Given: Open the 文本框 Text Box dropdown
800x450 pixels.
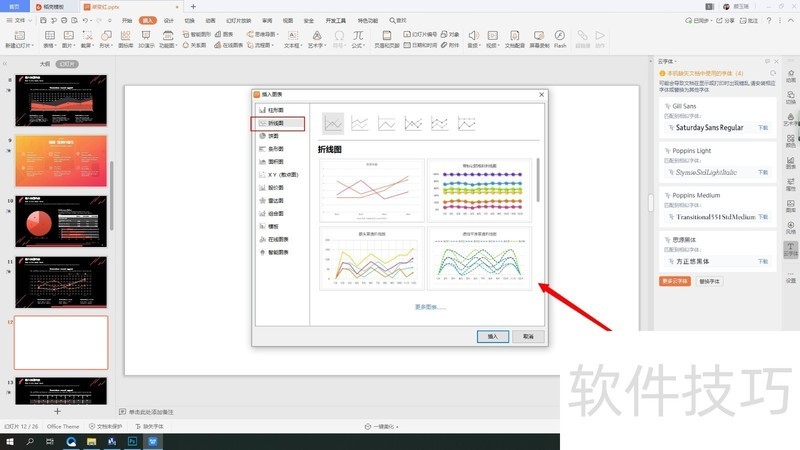Looking at the screenshot, I should click(x=292, y=45).
